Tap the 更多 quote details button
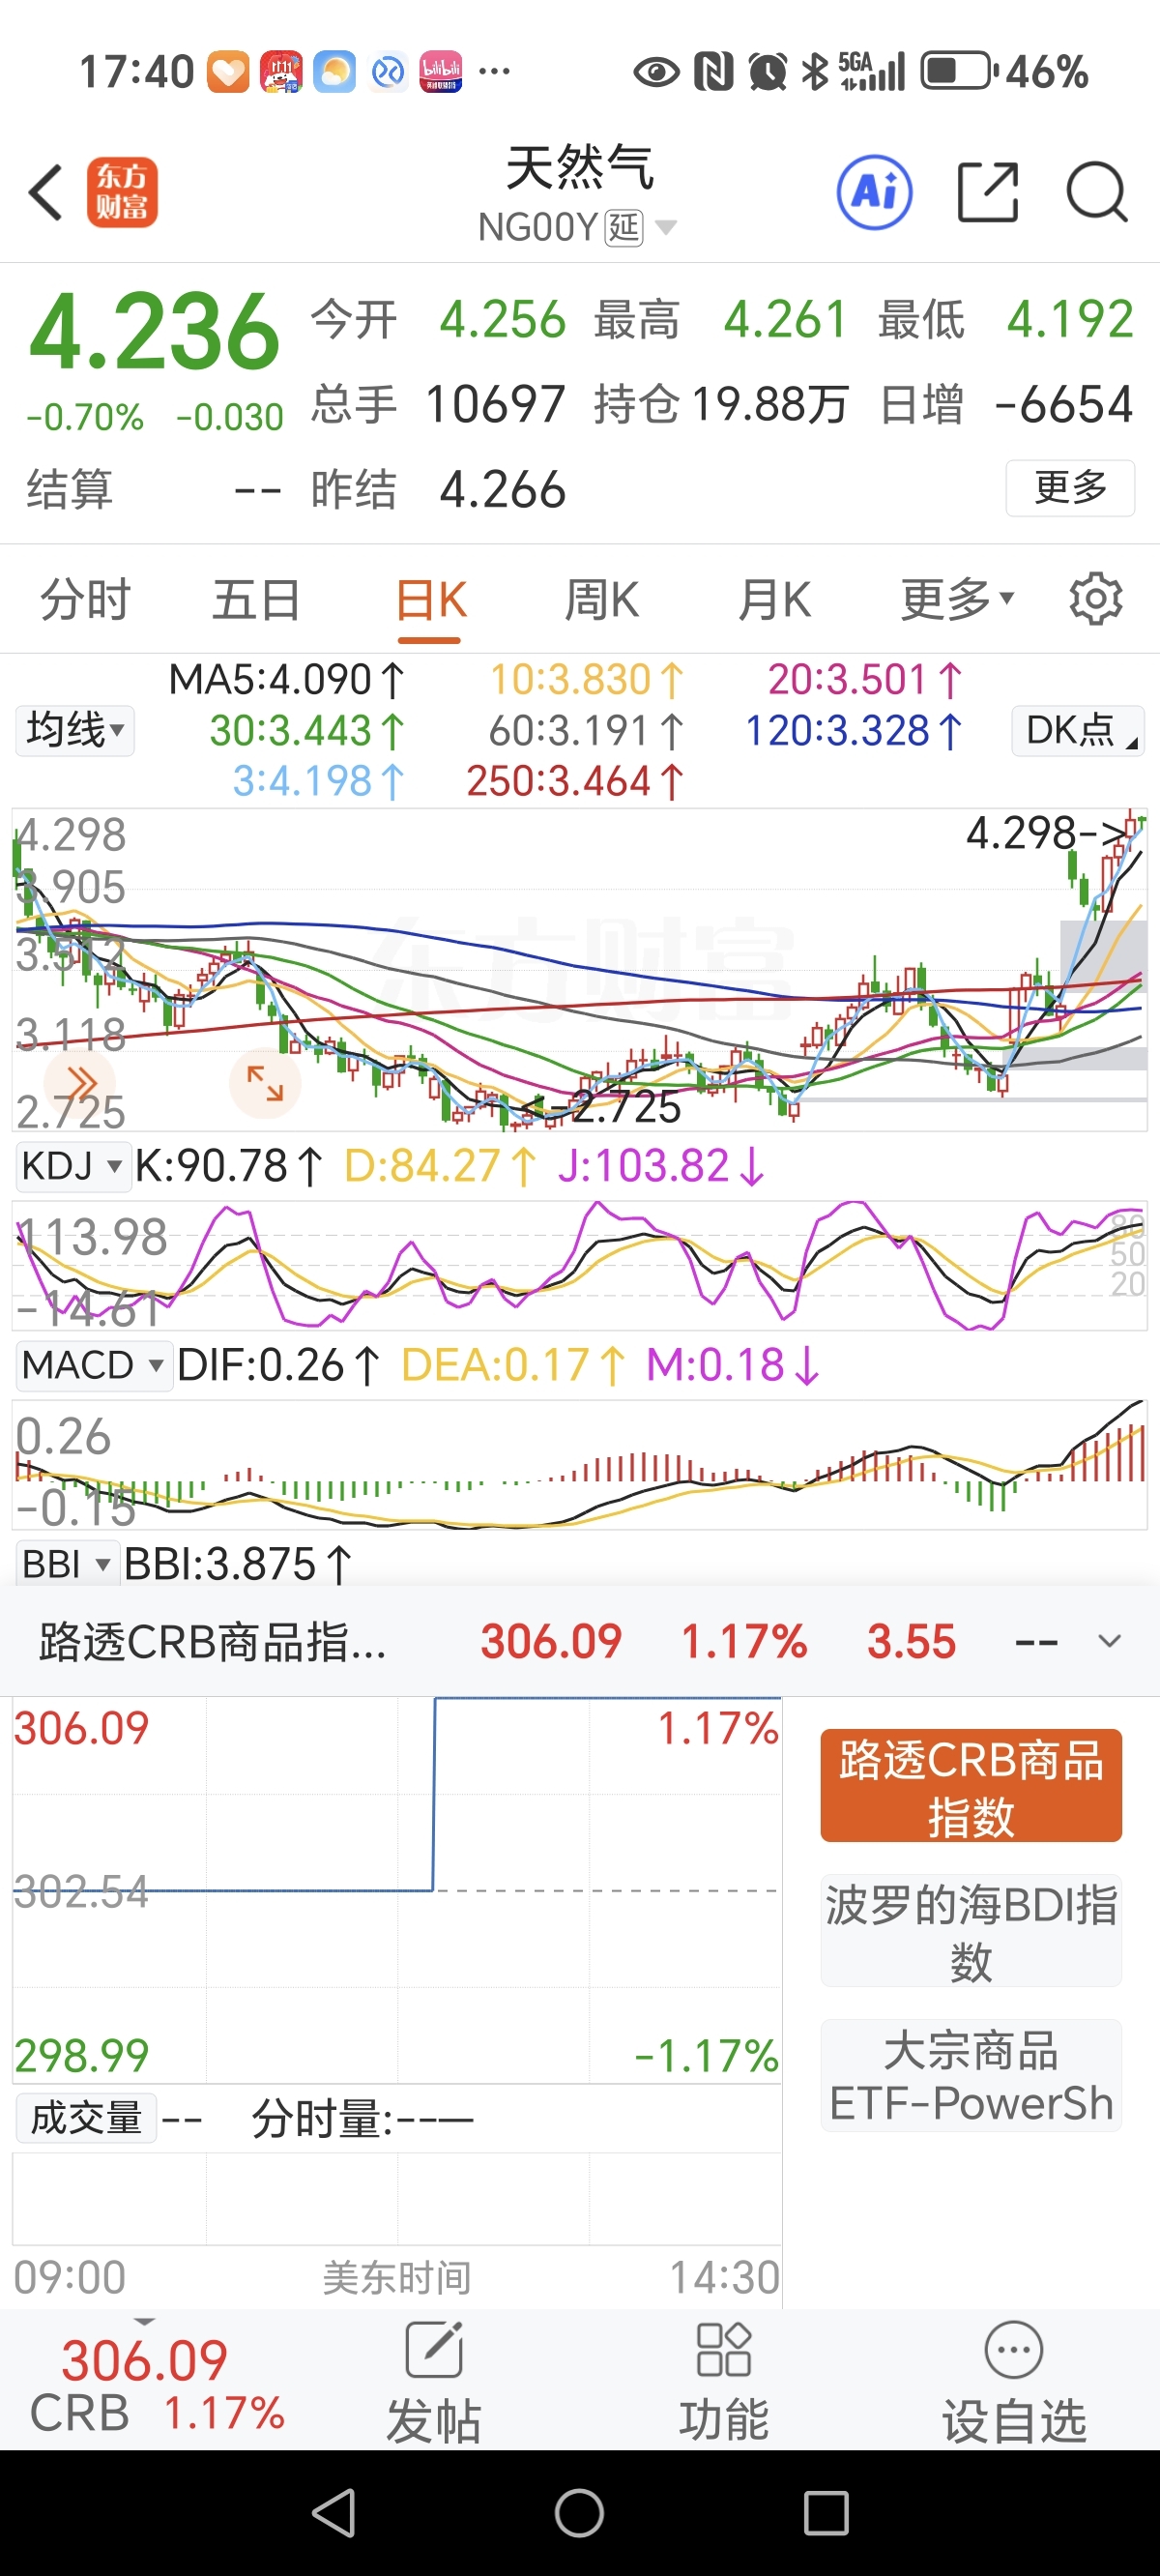 click(x=1070, y=488)
